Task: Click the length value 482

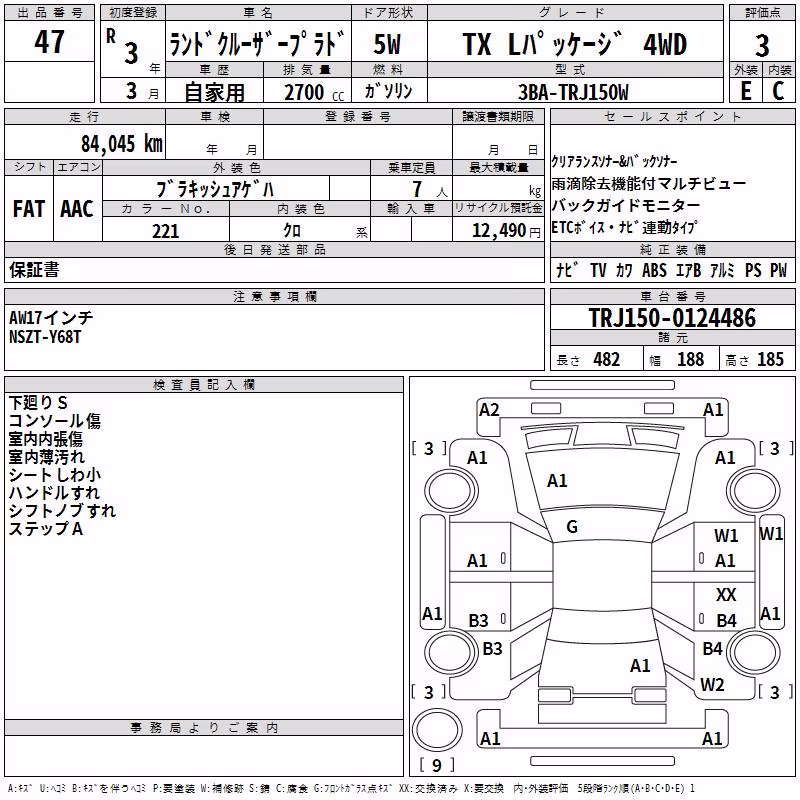Action: [607, 359]
